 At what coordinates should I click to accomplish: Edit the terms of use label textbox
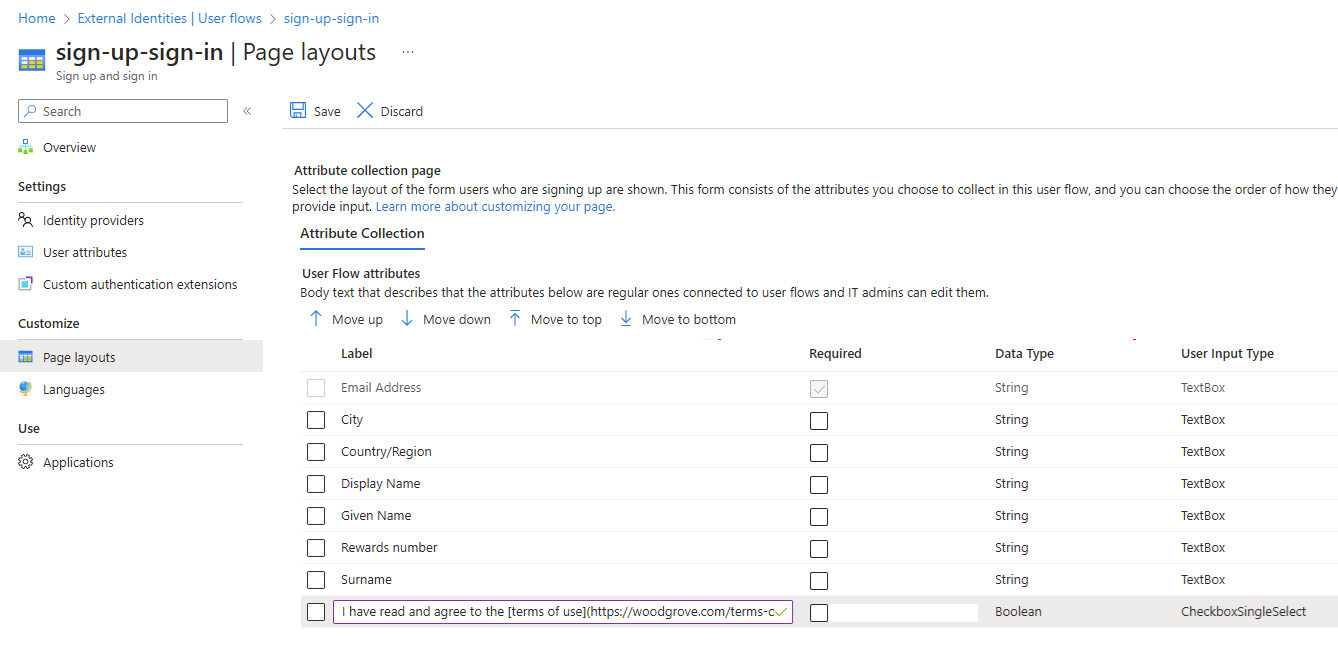click(x=557, y=612)
